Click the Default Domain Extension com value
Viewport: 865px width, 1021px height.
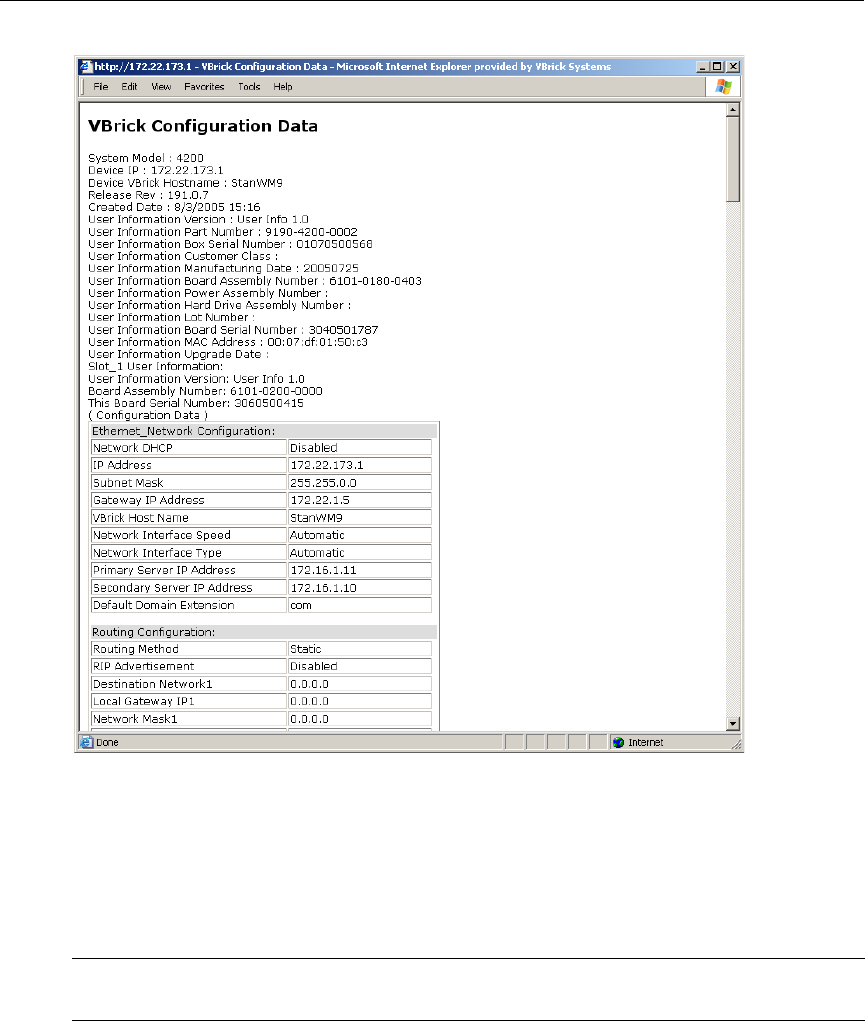point(360,605)
